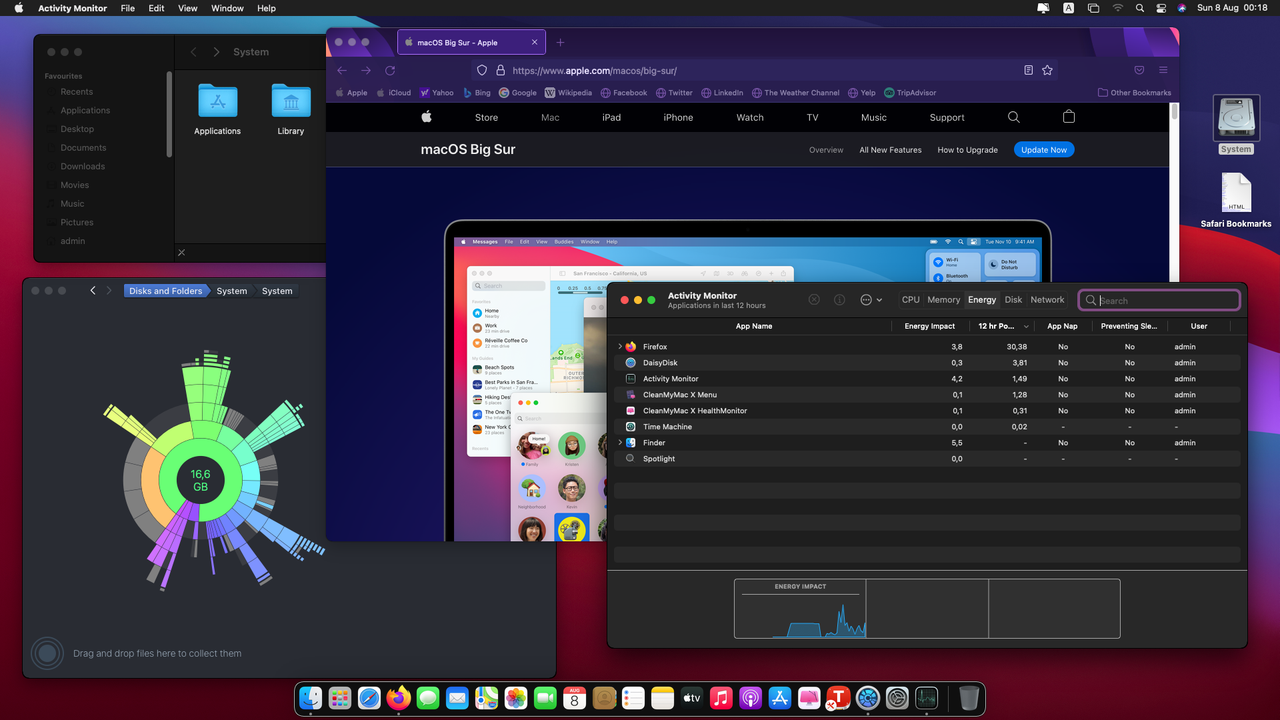This screenshot has width=1280, height=720.
Task: Open the Other Bookmarks folder in Firefox
Action: click(1134, 93)
